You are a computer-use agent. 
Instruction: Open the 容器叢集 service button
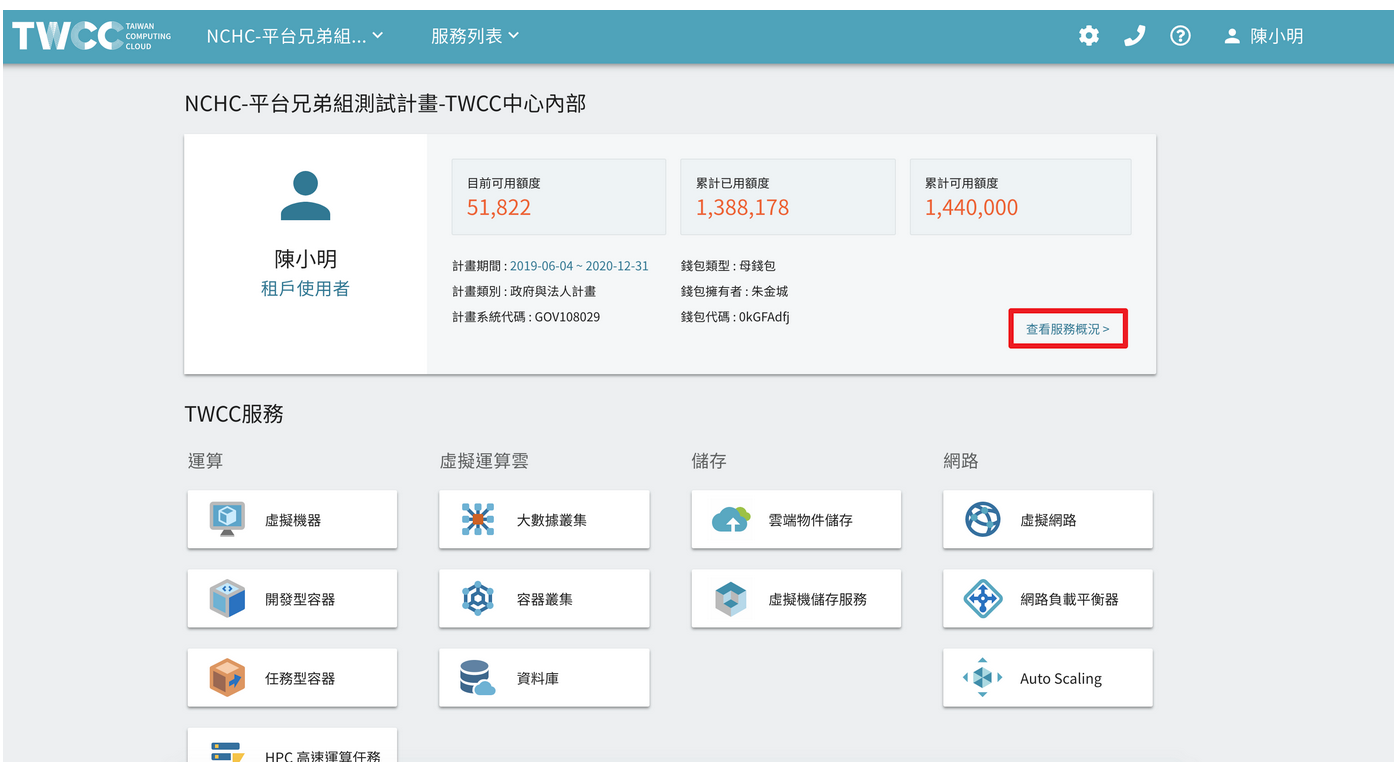(x=544, y=598)
